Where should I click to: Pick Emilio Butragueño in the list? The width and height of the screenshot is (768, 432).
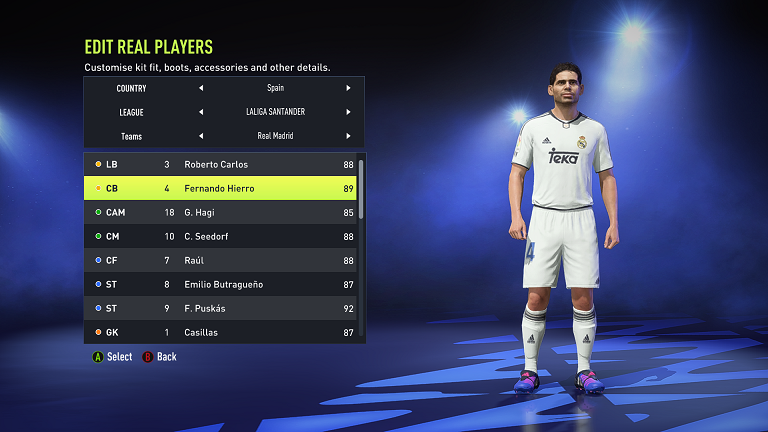tap(220, 285)
